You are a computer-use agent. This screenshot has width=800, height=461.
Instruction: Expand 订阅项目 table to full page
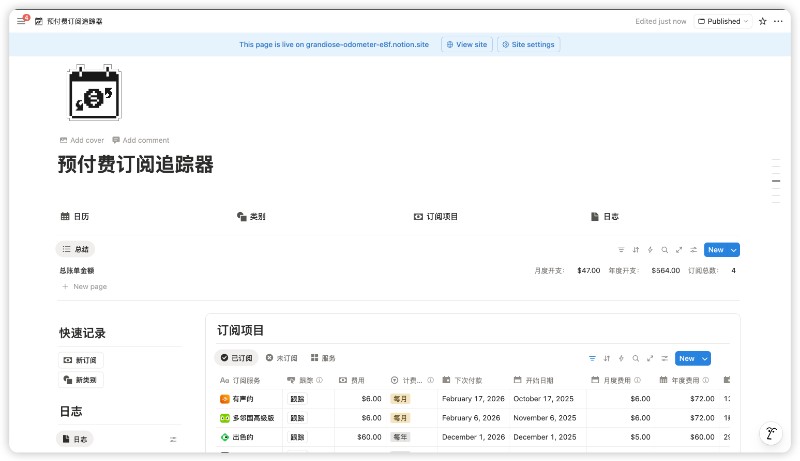(x=650, y=358)
